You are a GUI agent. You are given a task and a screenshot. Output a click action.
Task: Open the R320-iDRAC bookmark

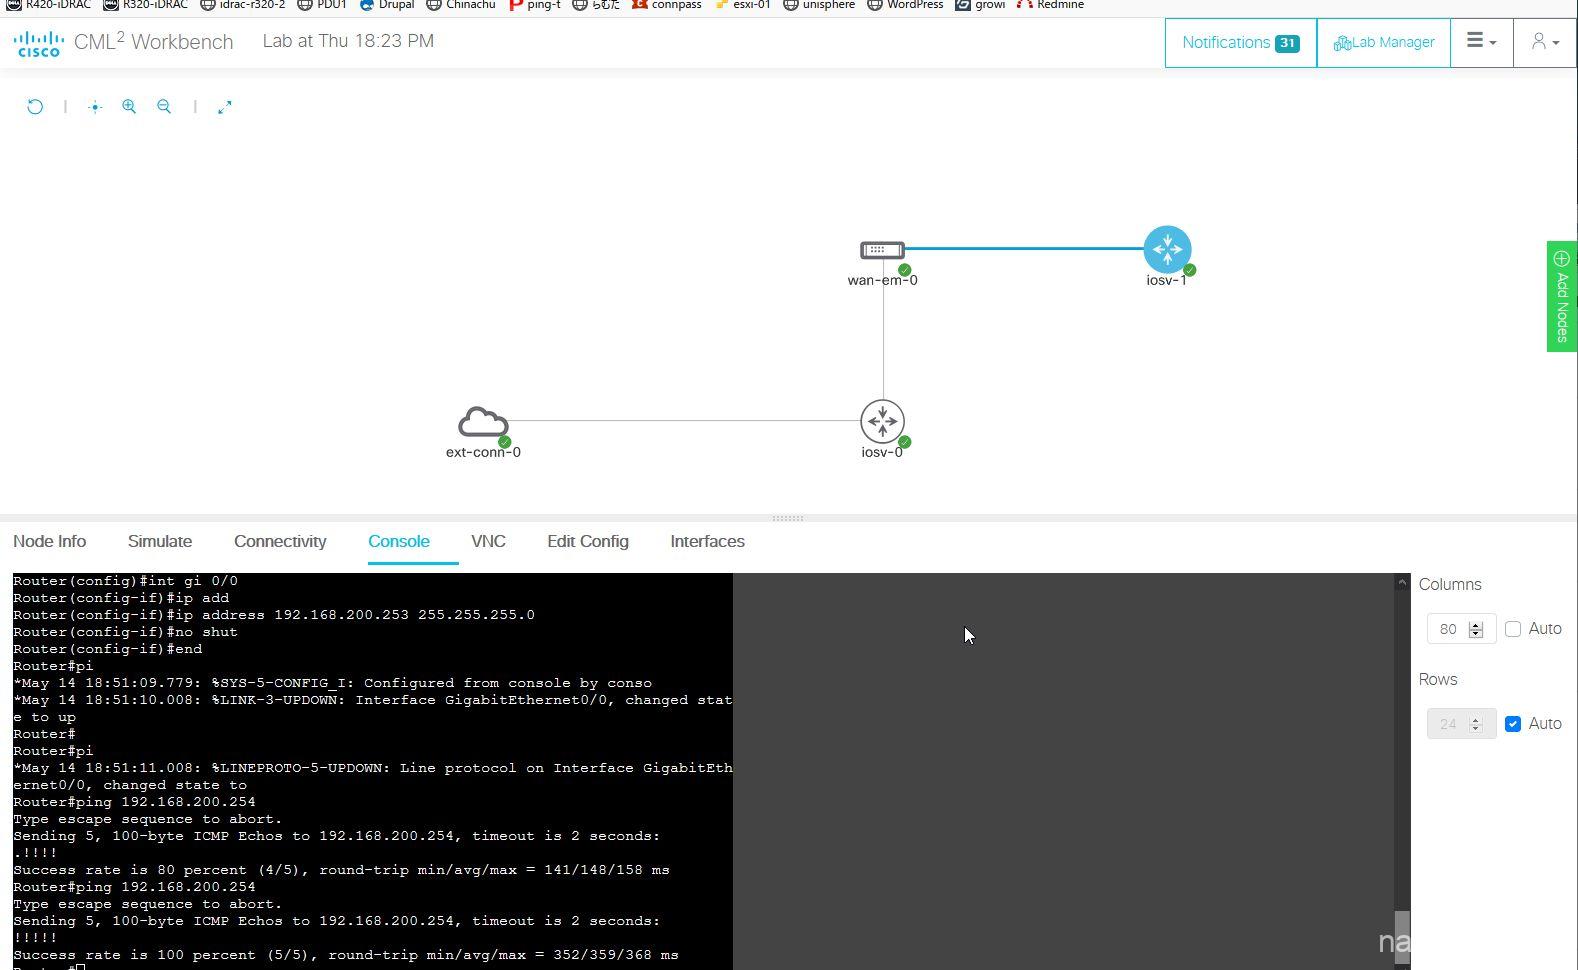point(146,5)
